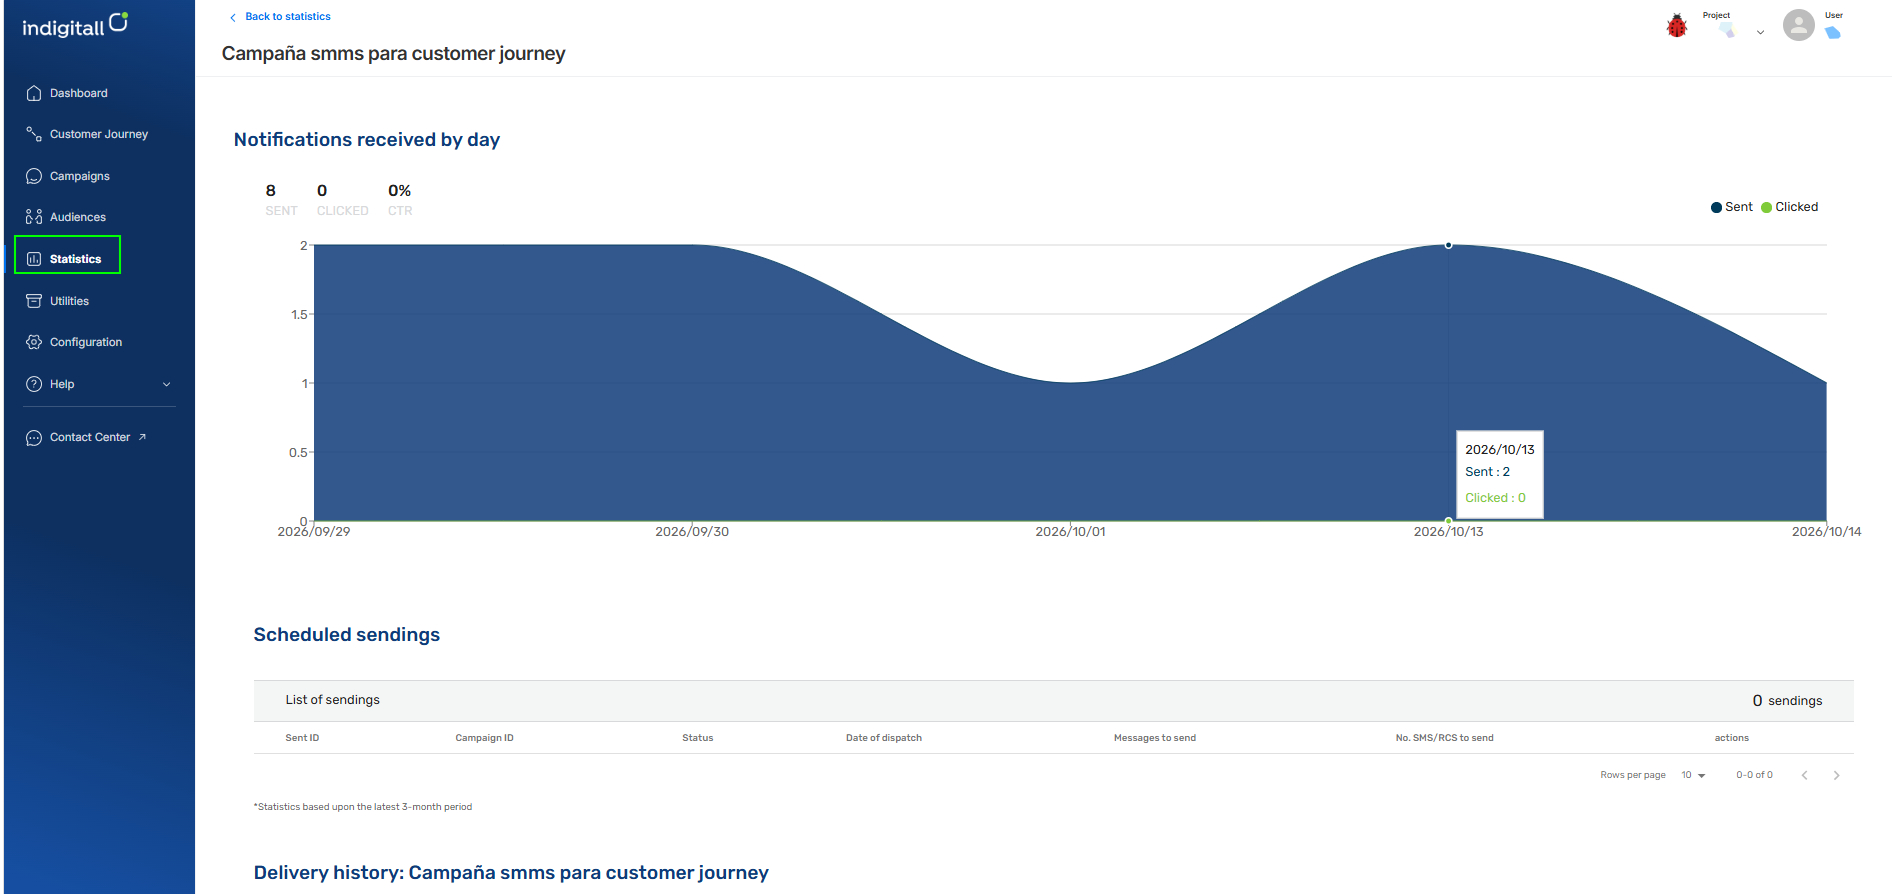
Task: Open the Campaigns section
Action: [x=80, y=176]
